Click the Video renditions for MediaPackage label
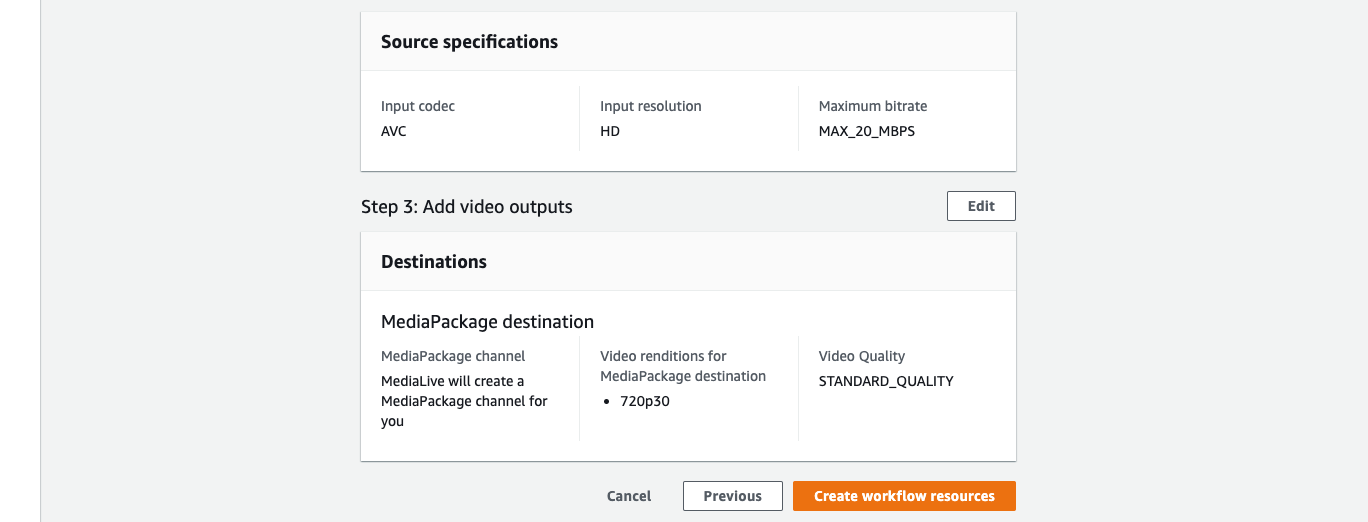This screenshot has width=1368, height=522. (x=683, y=366)
